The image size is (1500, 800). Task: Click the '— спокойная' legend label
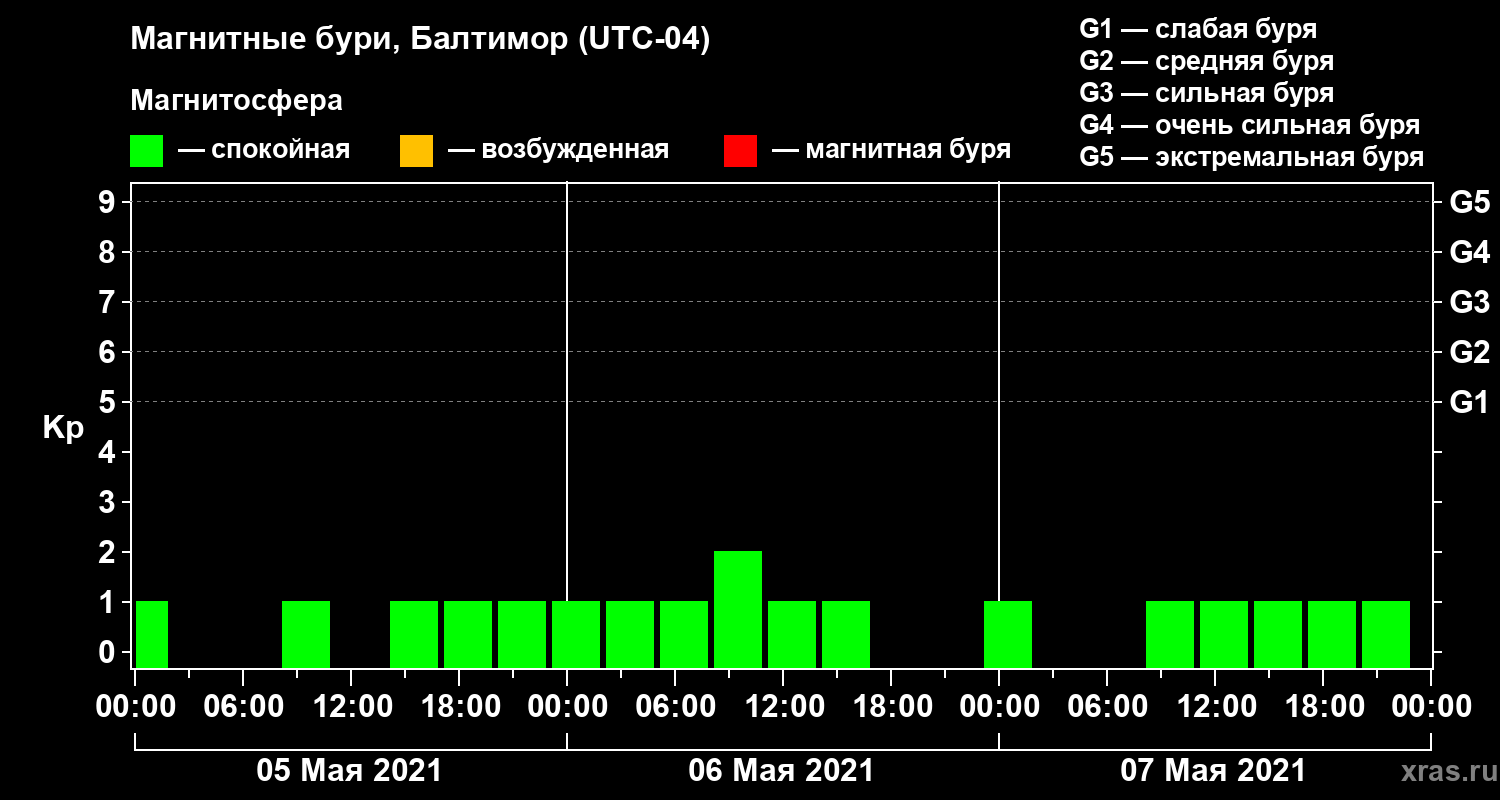(x=264, y=150)
